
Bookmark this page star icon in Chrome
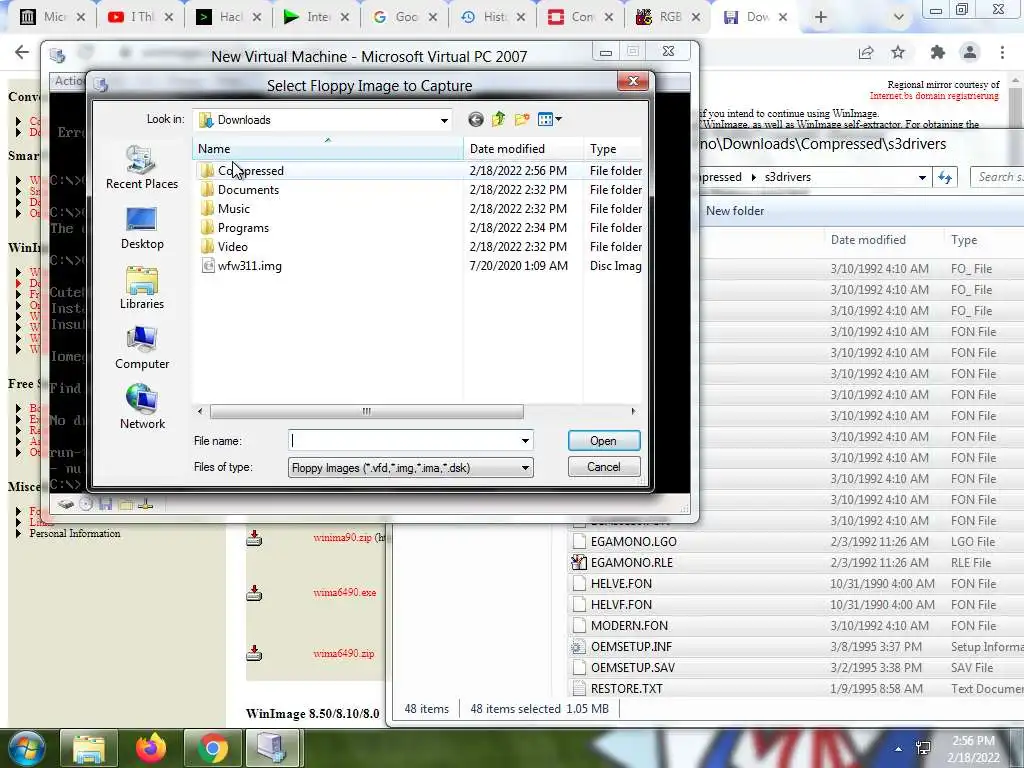898,52
